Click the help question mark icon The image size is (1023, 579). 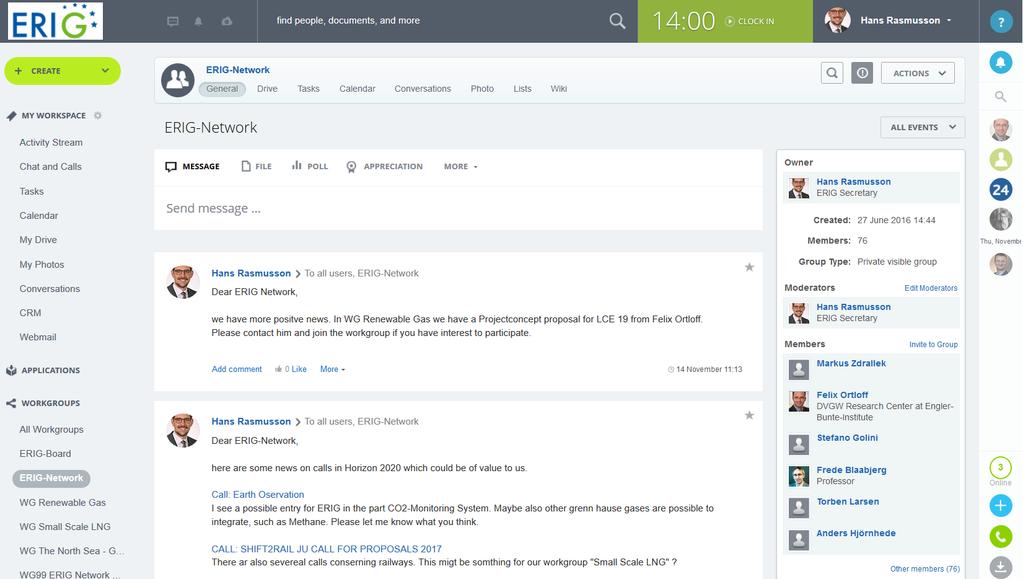click(x=1001, y=22)
